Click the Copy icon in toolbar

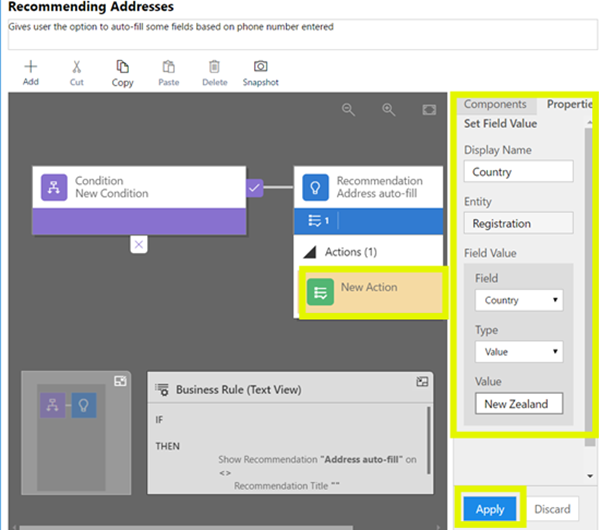coord(122,68)
